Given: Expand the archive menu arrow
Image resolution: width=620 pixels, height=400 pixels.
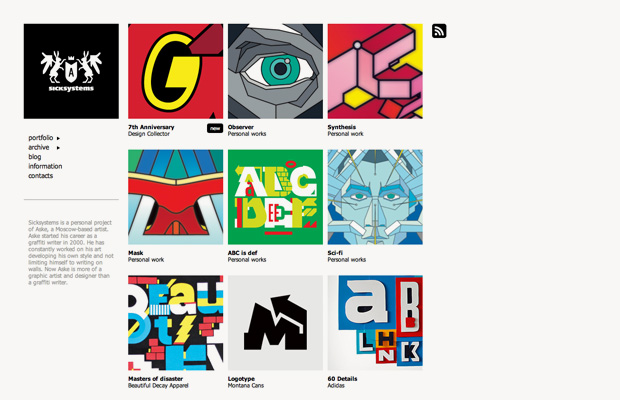Looking at the screenshot, I should pos(58,148).
